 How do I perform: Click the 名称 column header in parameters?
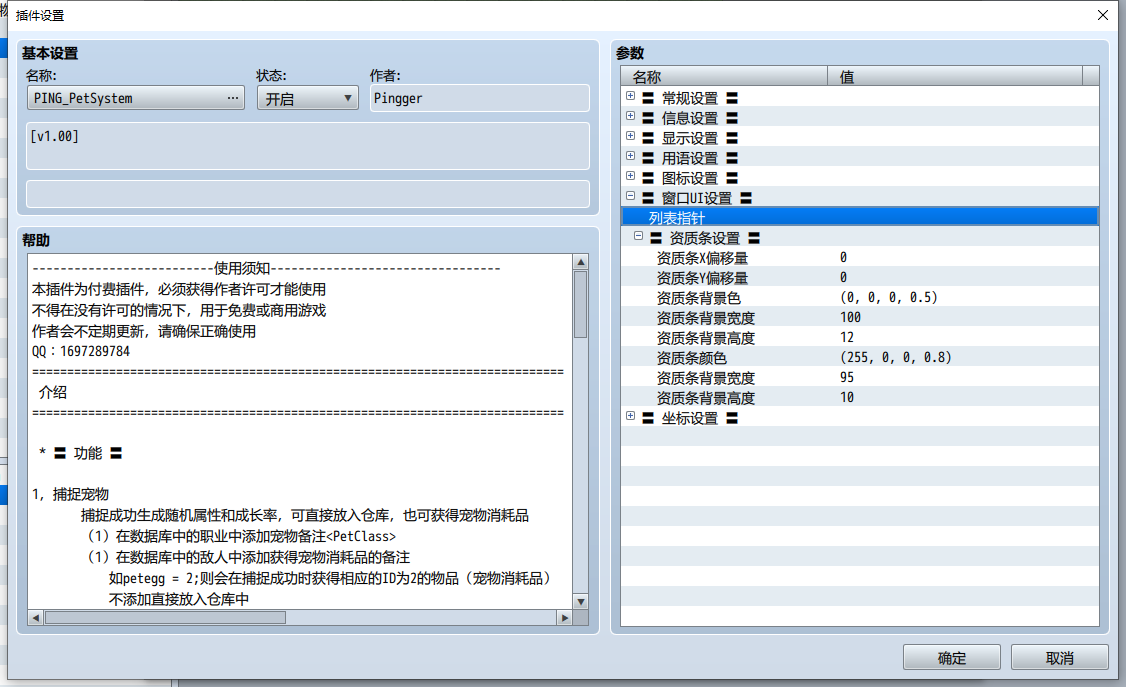point(724,76)
